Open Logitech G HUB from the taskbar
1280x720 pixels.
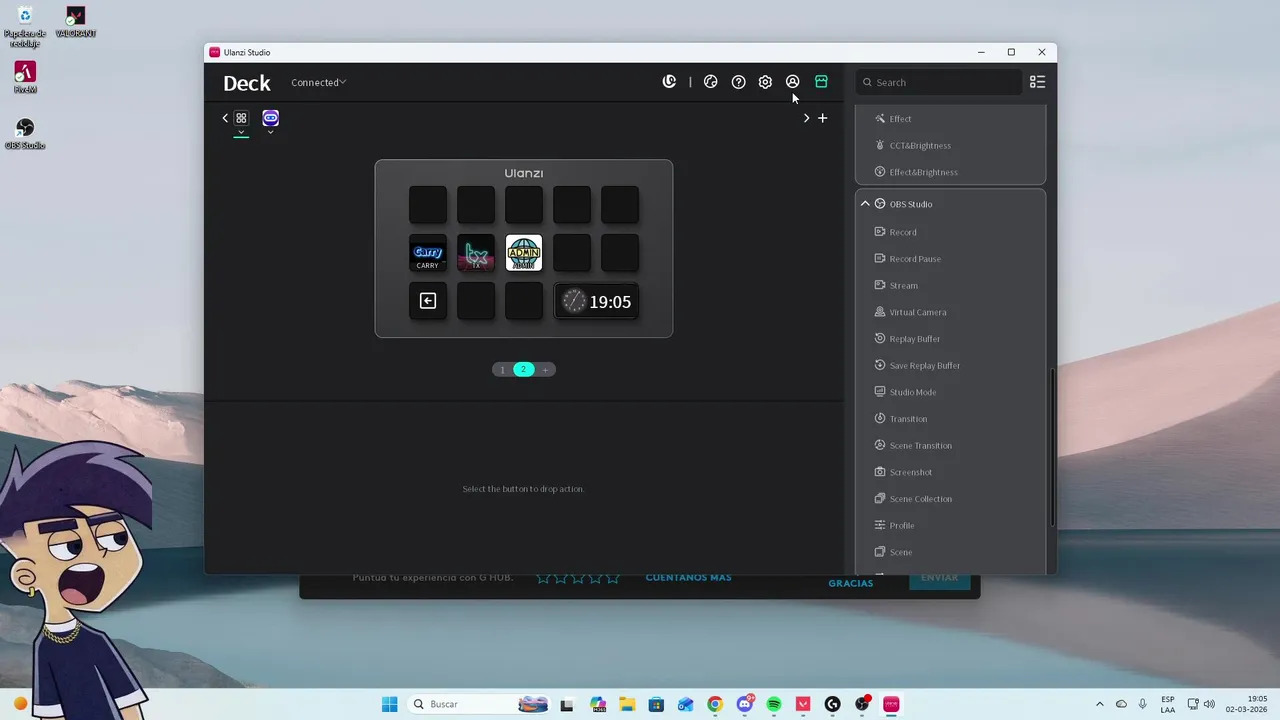[832, 704]
